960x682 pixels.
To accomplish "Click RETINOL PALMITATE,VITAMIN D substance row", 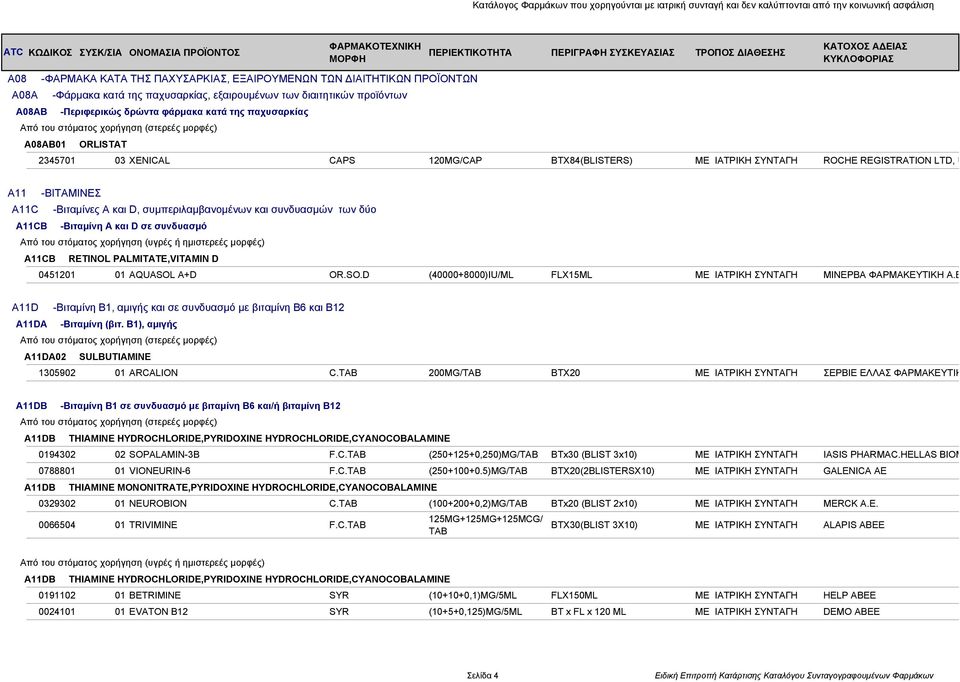I will [x=121, y=259].
